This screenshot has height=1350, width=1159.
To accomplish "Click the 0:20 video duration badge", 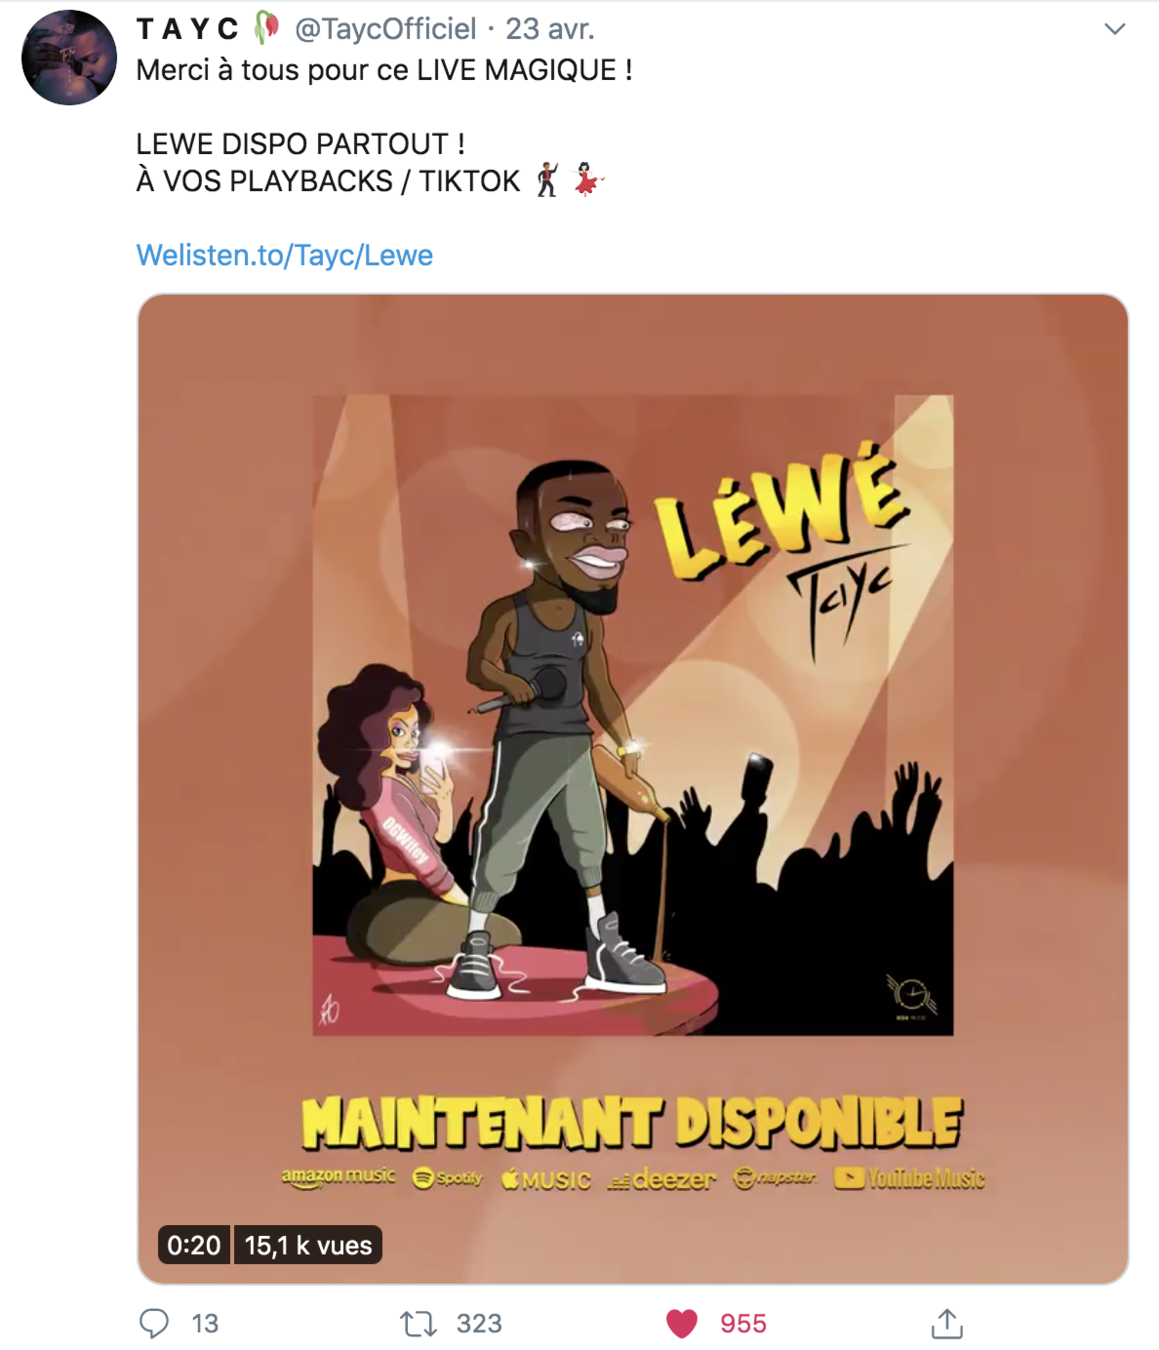I will [x=194, y=1245].
